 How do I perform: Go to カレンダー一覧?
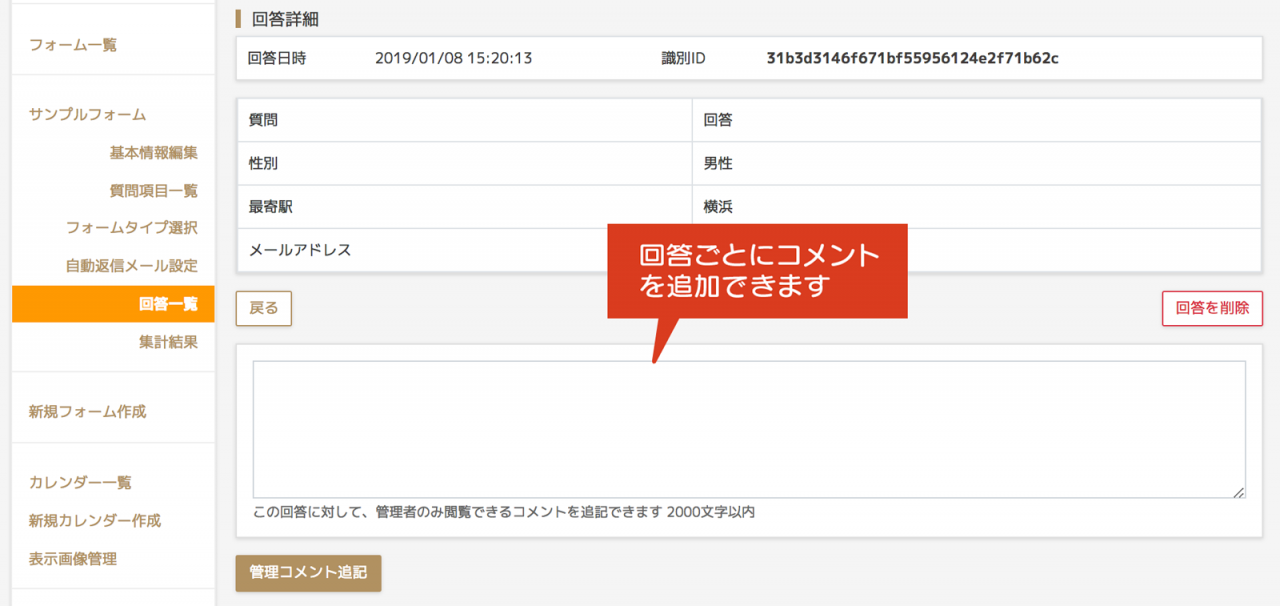coord(80,483)
